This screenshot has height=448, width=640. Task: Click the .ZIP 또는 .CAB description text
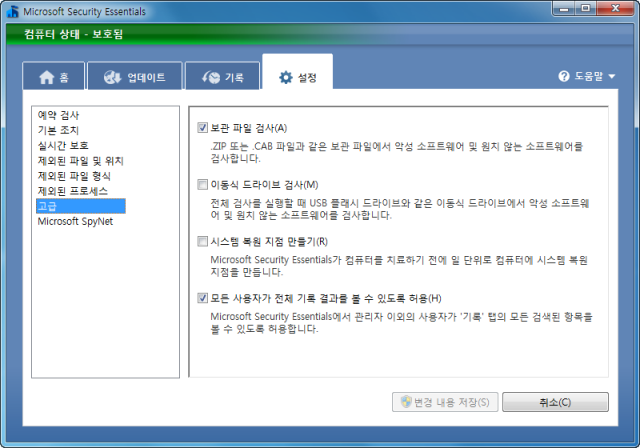click(x=397, y=152)
